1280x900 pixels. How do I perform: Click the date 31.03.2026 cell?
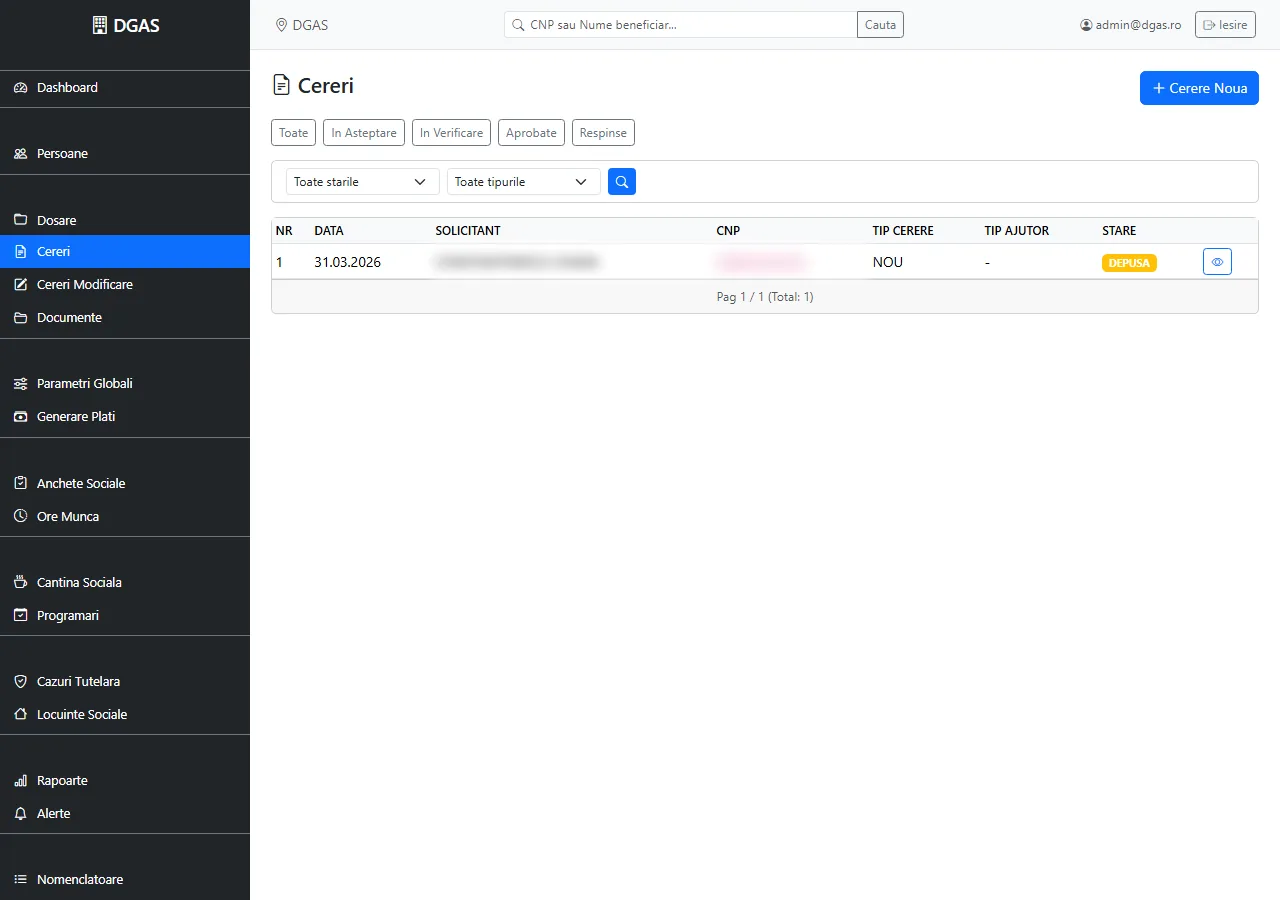(x=348, y=262)
